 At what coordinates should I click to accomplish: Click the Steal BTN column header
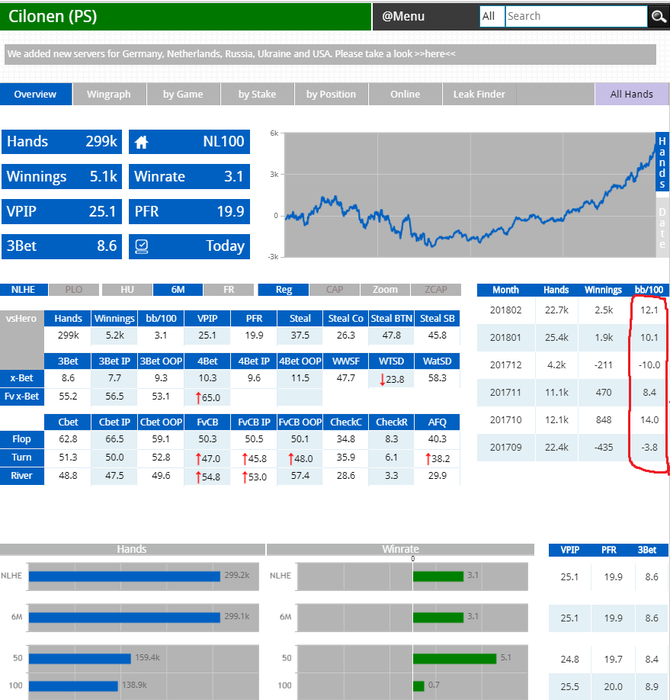391,319
